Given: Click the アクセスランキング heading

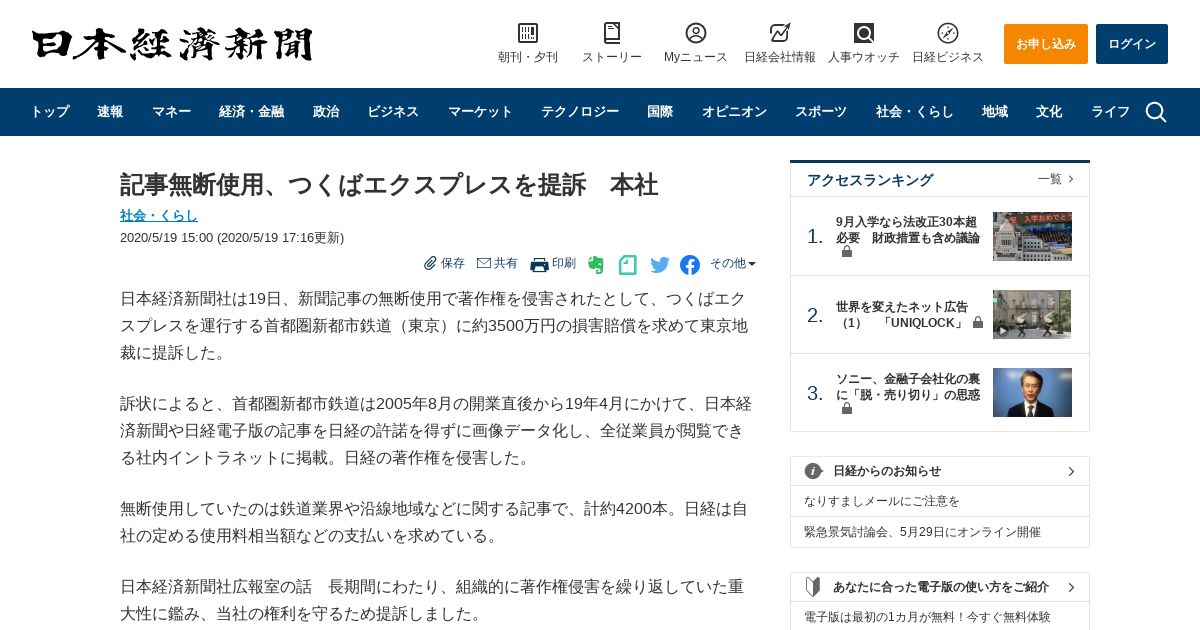Looking at the screenshot, I should point(870,180).
